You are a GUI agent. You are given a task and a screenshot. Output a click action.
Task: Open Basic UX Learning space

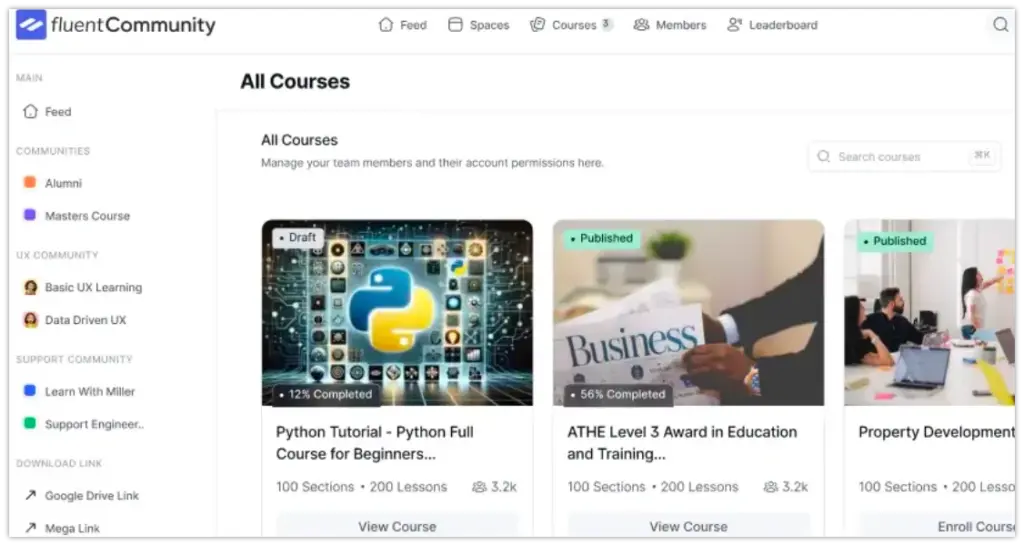coord(83,287)
